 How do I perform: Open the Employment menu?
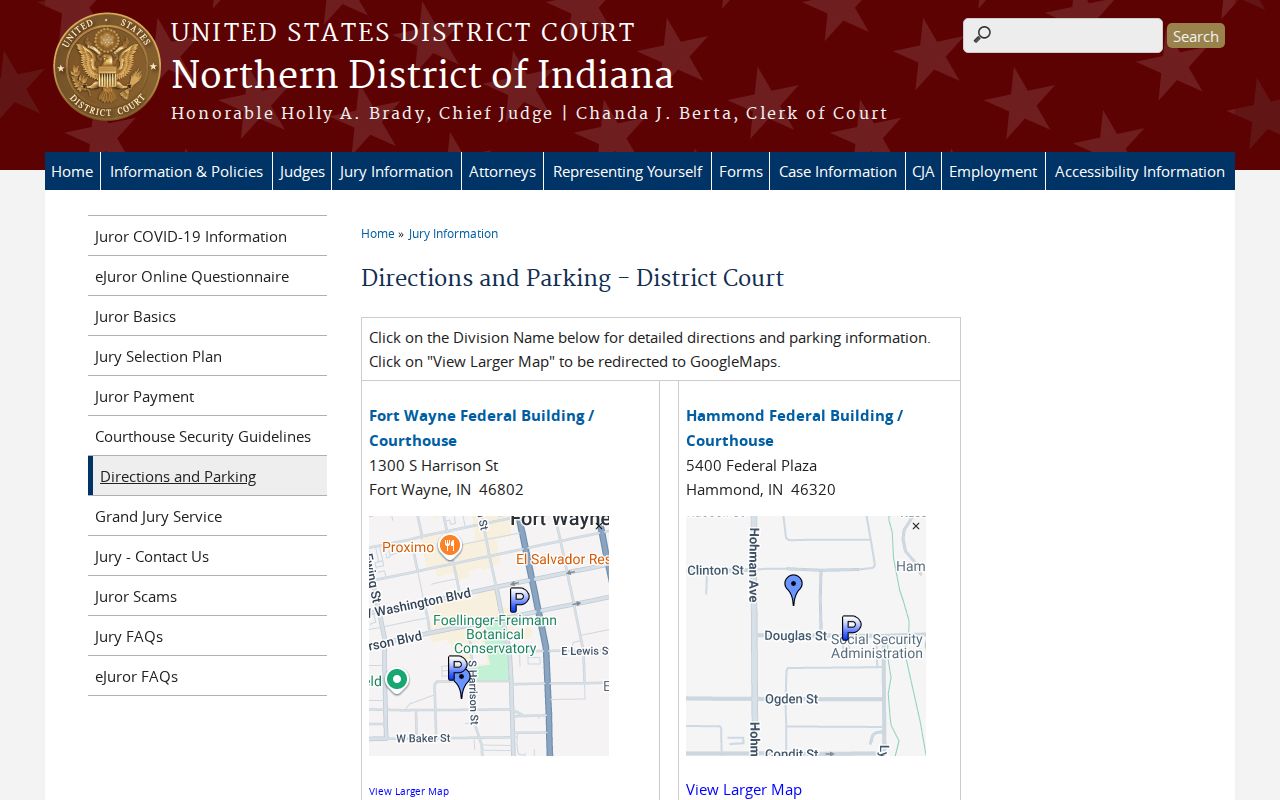pos(993,171)
